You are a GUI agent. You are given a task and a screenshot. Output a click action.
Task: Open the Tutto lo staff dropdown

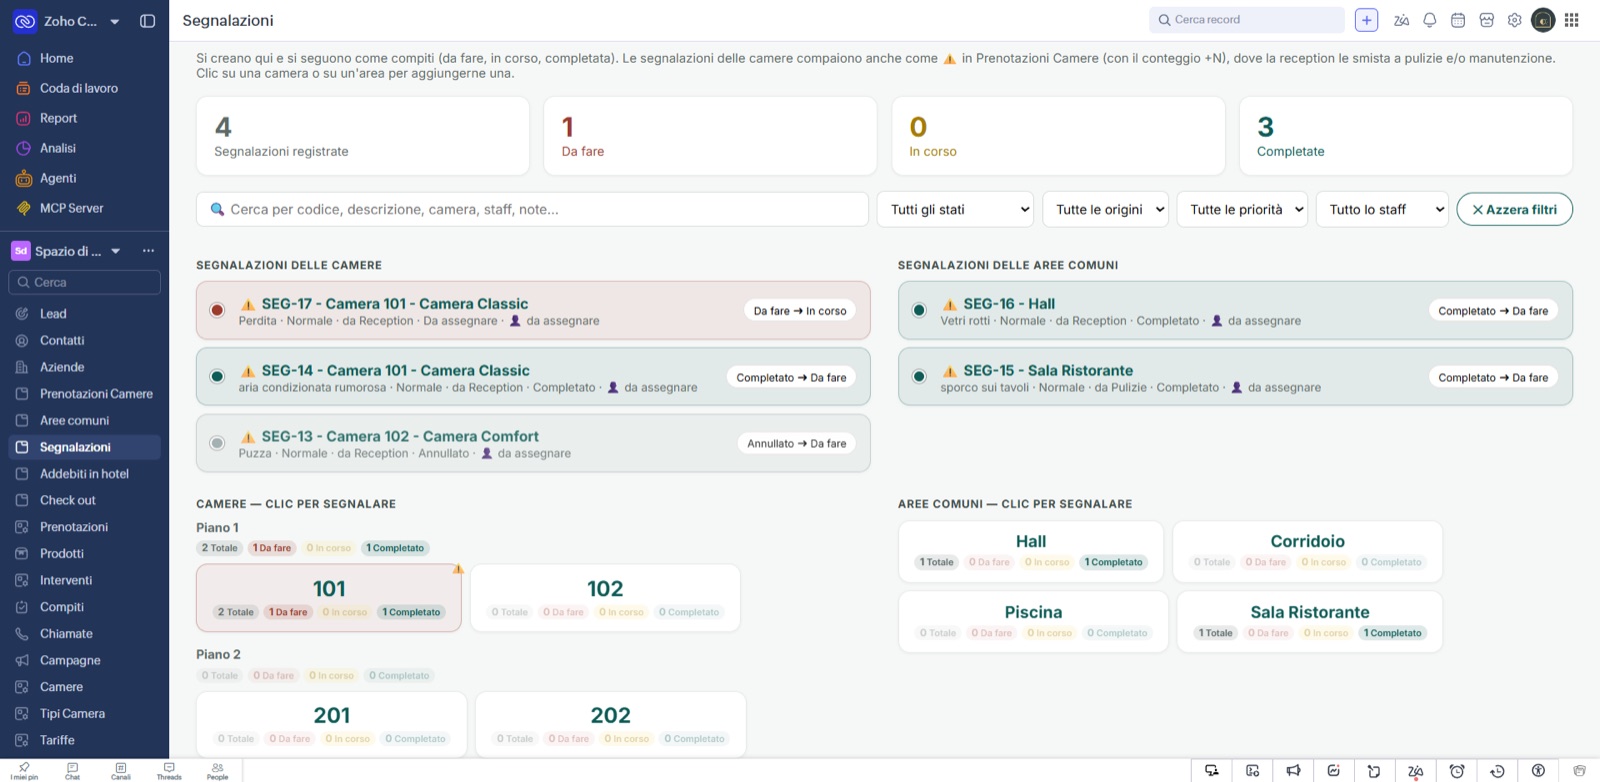pyautogui.click(x=1382, y=209)
